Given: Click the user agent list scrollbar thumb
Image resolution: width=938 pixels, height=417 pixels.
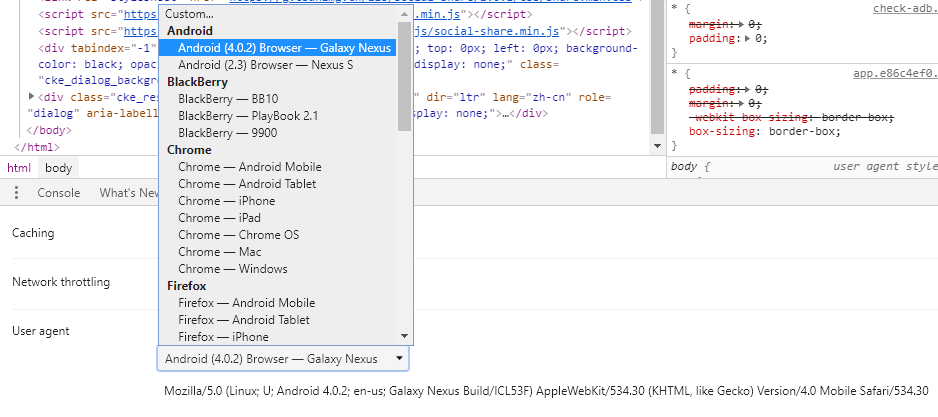Looking at the screenshot, I should point(404,75).
